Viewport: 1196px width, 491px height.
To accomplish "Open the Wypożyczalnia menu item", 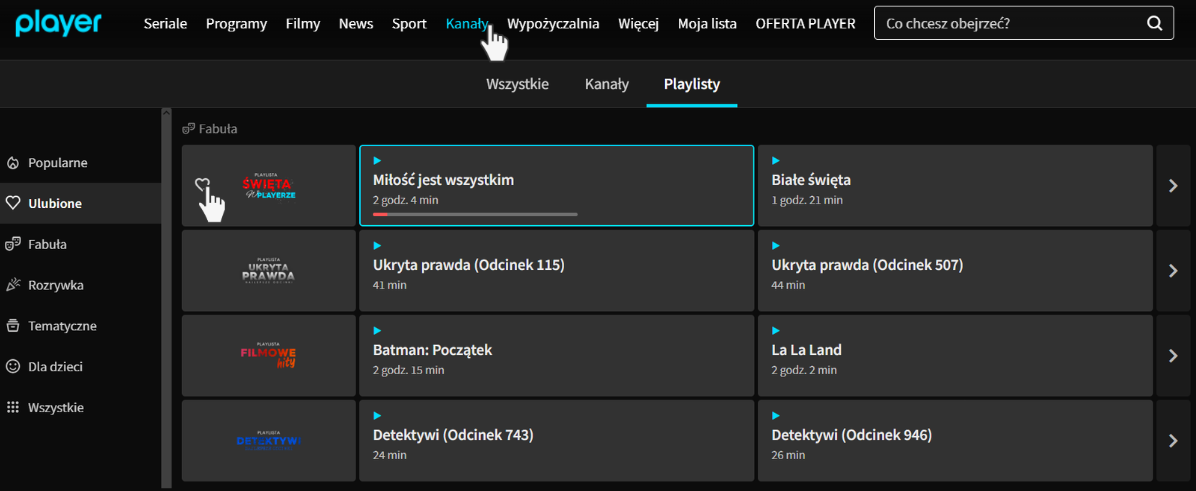I will (x=553, y=24).
